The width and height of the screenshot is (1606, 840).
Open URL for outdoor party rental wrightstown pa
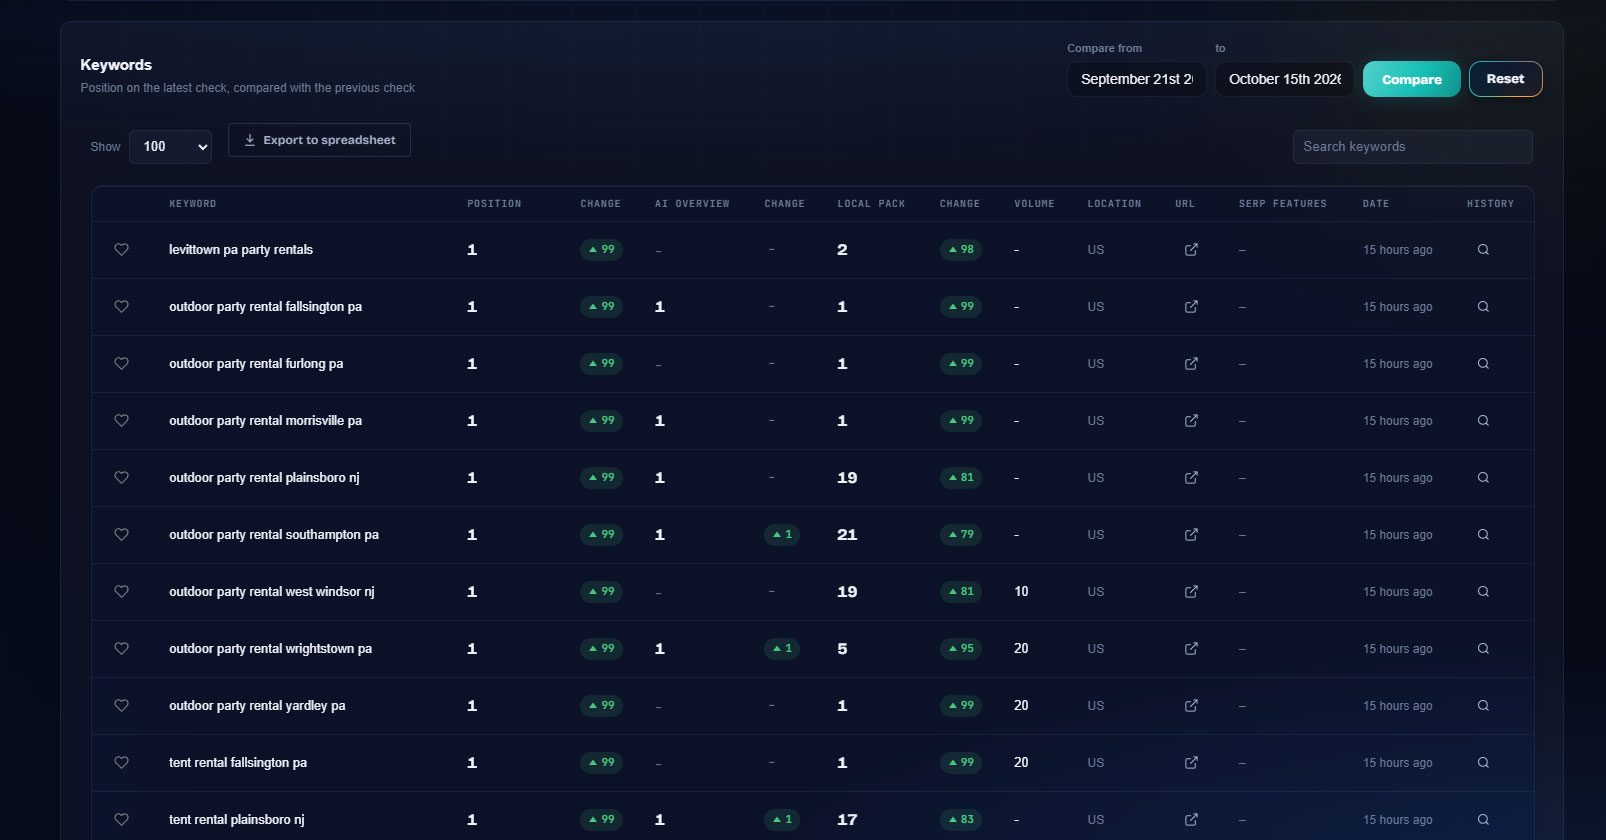click(x=1191, y=649)
